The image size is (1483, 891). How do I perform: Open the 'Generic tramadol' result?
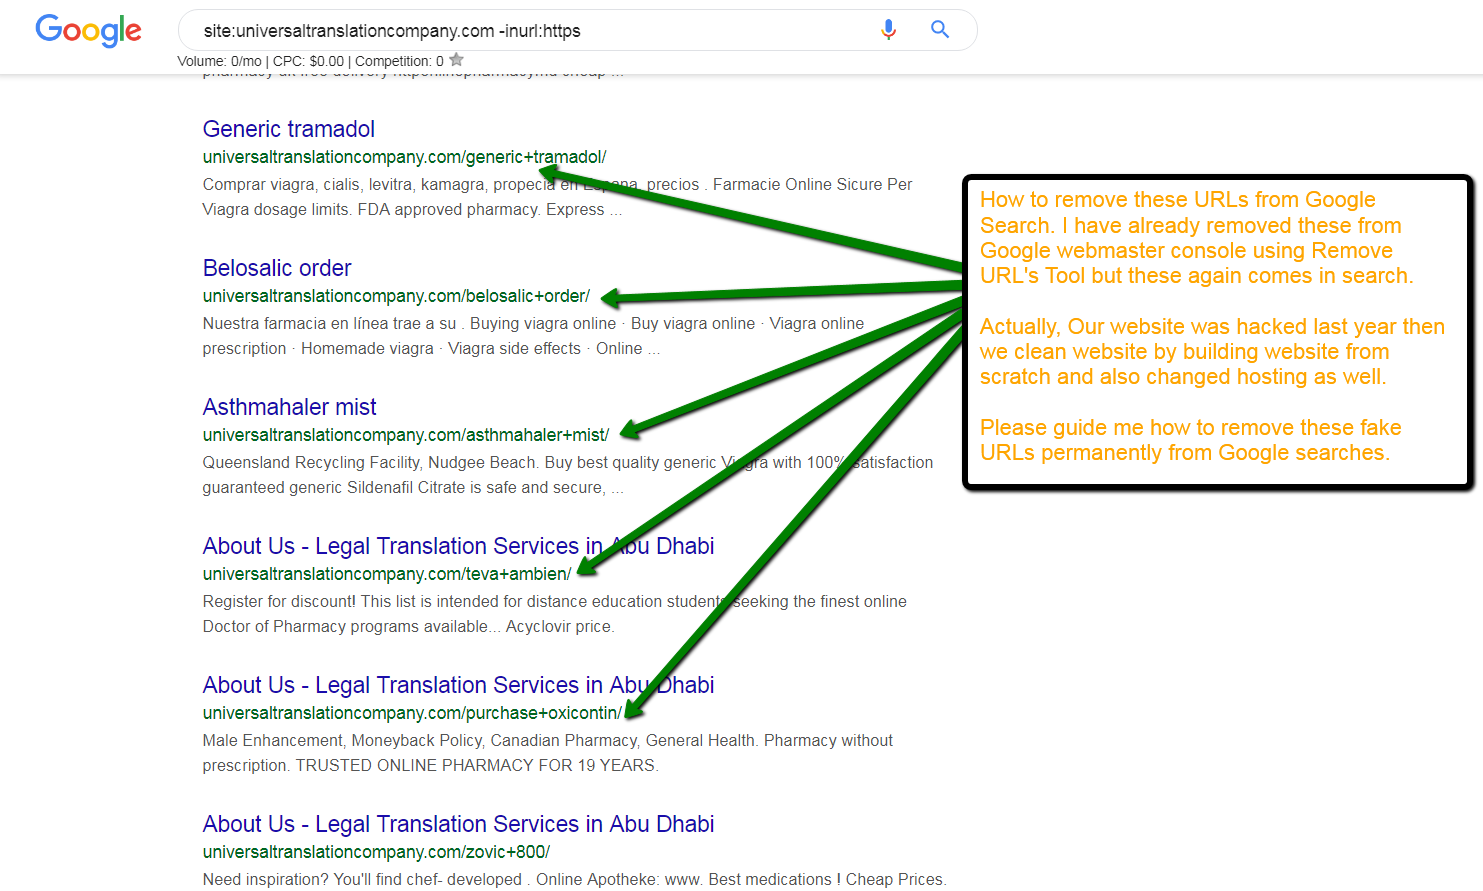click(288, 129)
